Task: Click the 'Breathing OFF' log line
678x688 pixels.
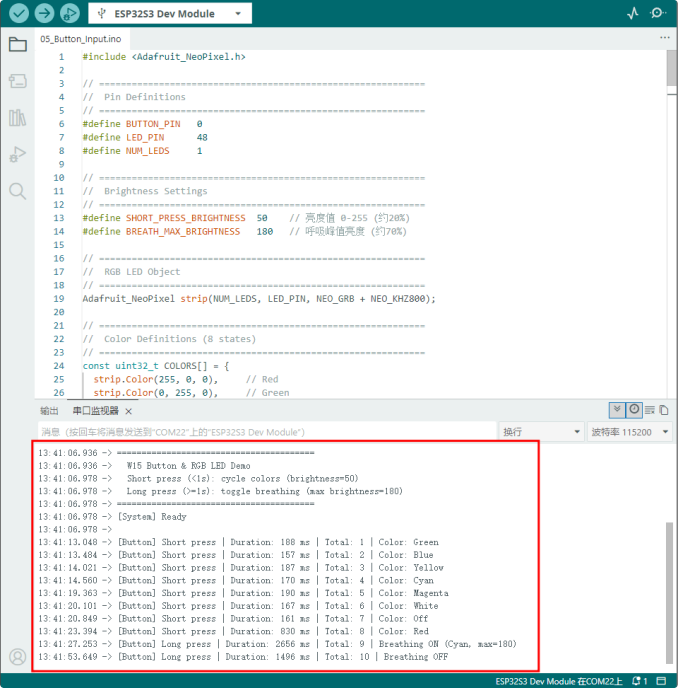Action: point(243,656)
